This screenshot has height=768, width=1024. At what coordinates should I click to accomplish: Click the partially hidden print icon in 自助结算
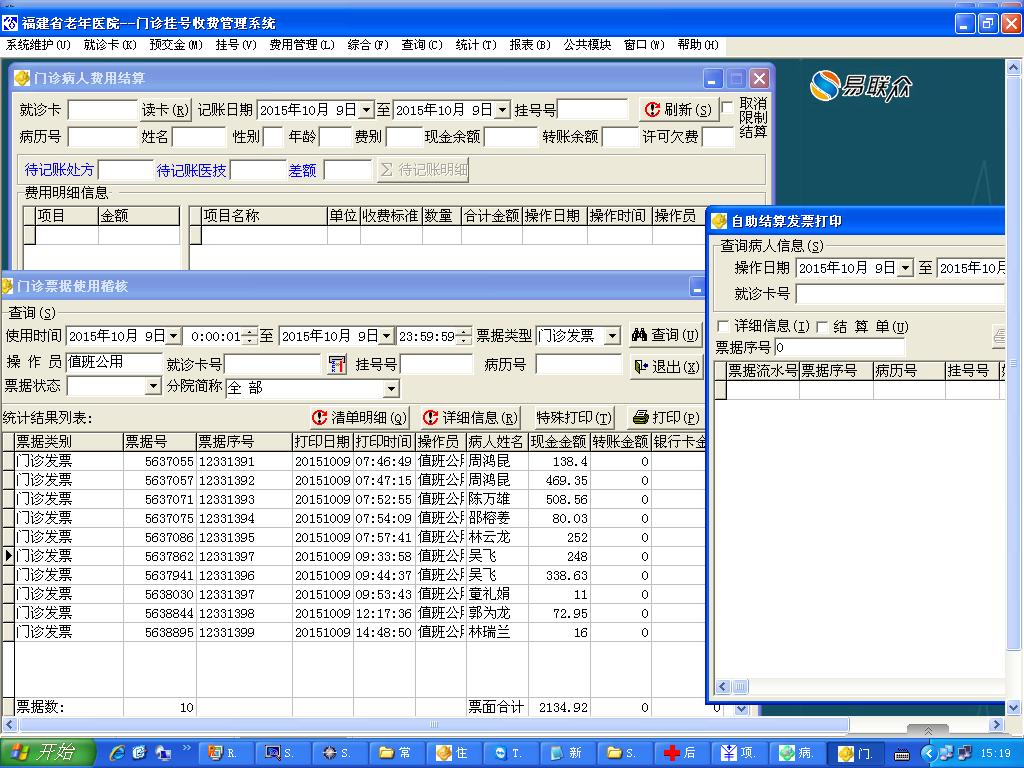click(999, 336)
